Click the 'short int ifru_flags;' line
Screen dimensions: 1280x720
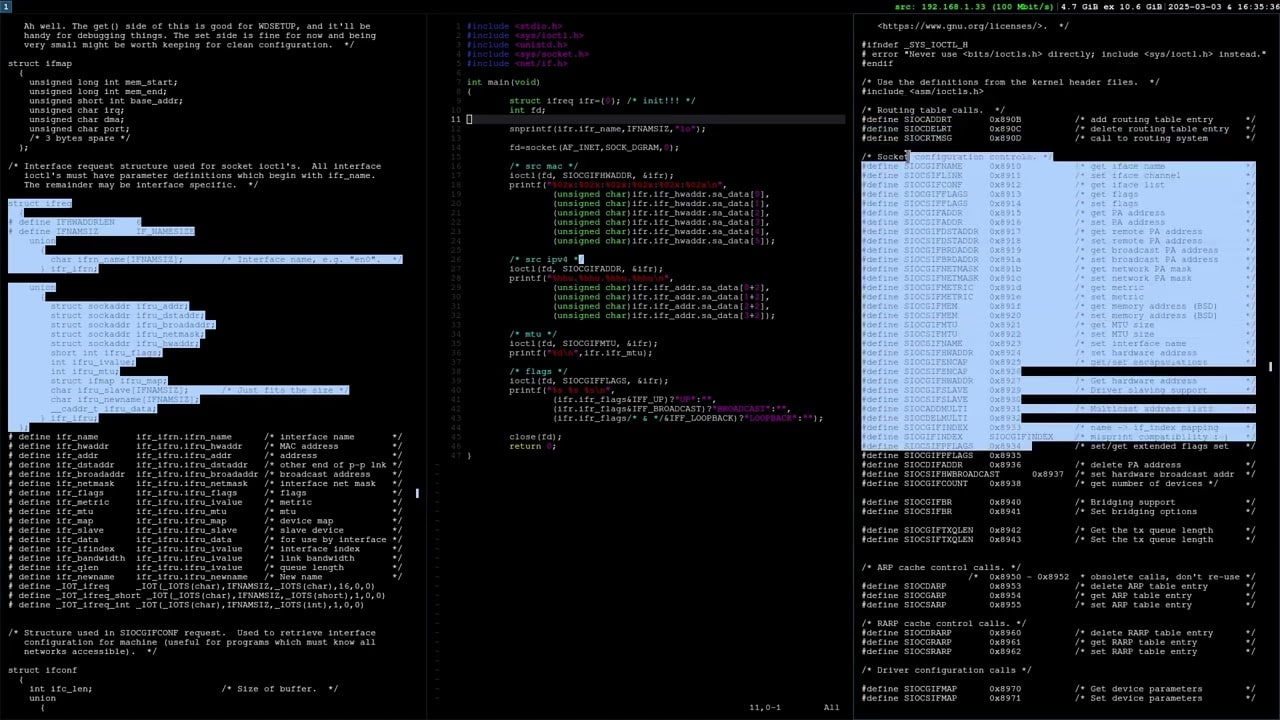pyautogui.click(x=106, y=353)
